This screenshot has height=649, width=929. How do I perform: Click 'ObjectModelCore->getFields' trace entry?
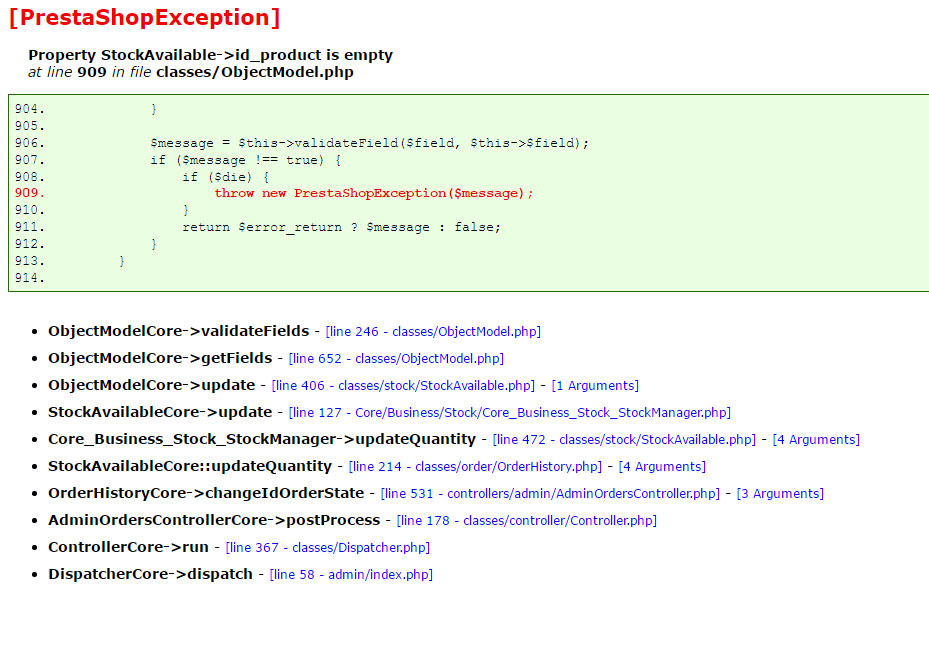coord(160,358)
